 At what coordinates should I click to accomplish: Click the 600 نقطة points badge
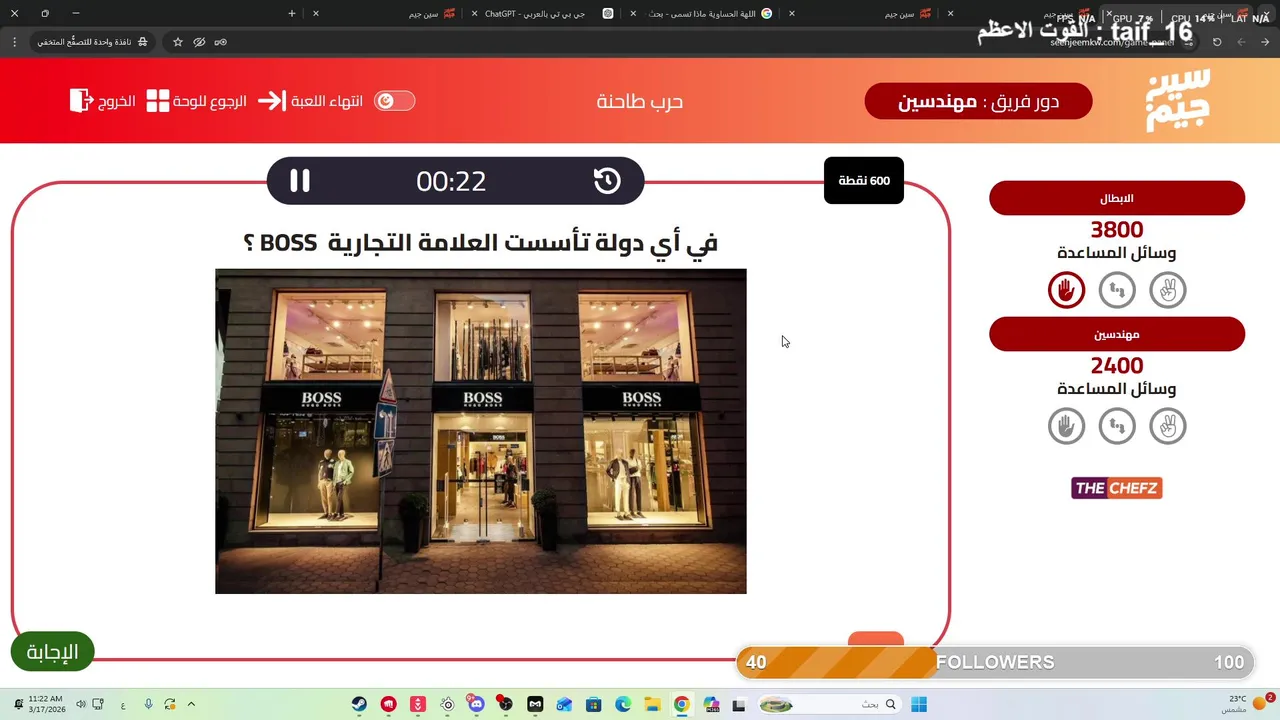[x=864, y=181]
